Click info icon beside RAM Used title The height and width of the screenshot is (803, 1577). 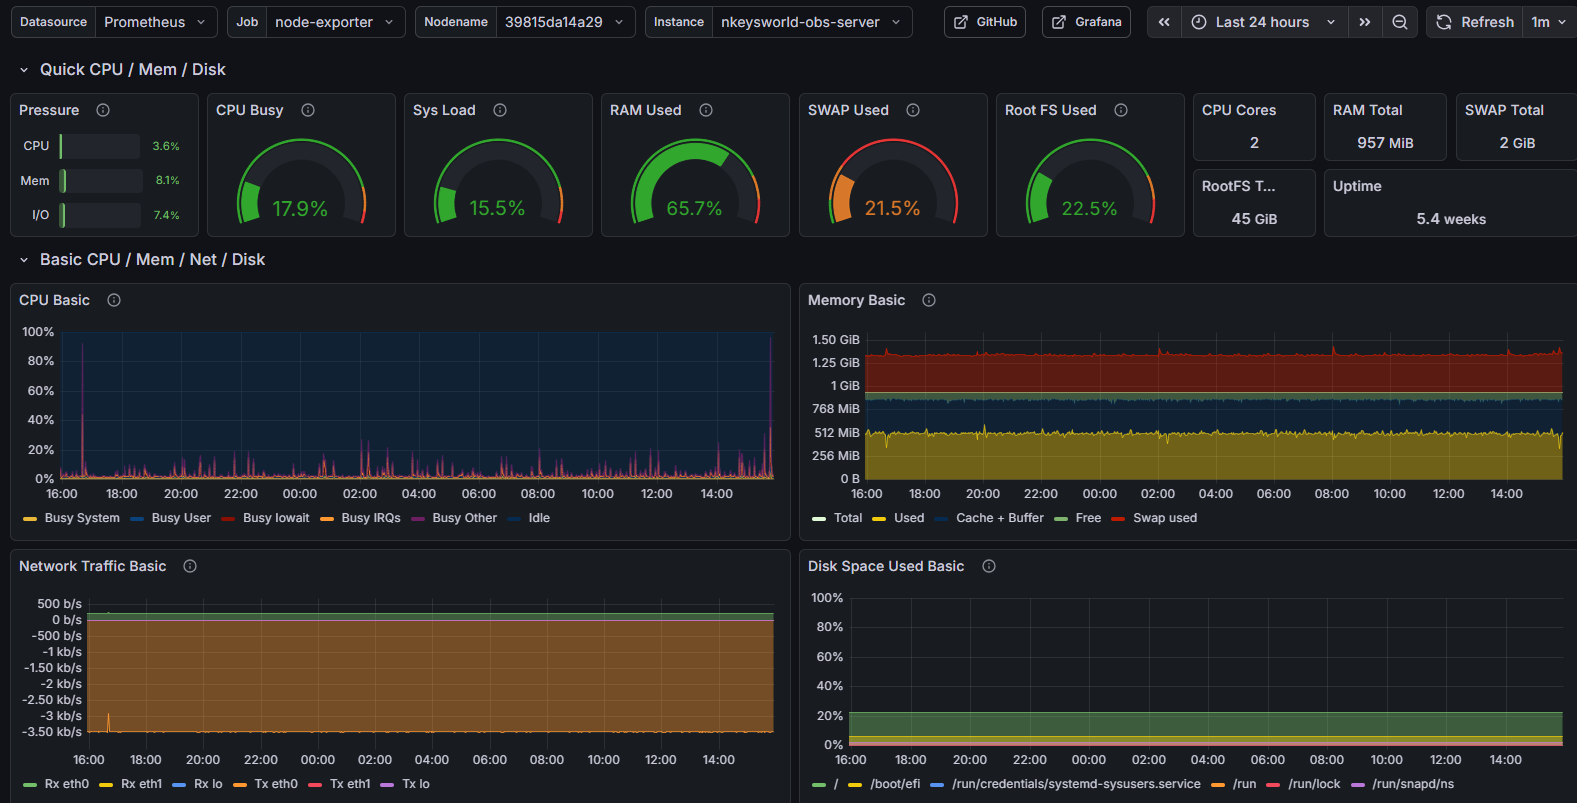(x=706, y=110)
